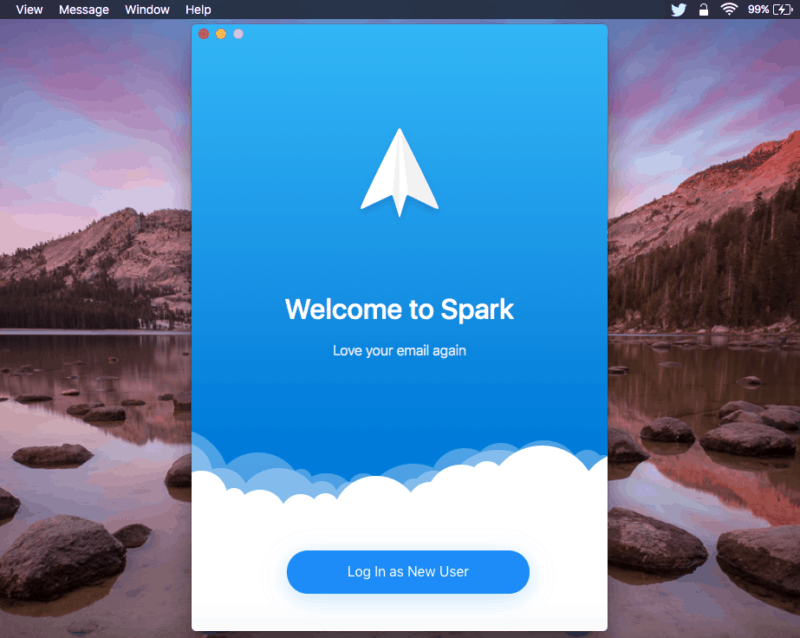Open the Message menu
This screenshot has height=638, width=800.
pos(83,9)
